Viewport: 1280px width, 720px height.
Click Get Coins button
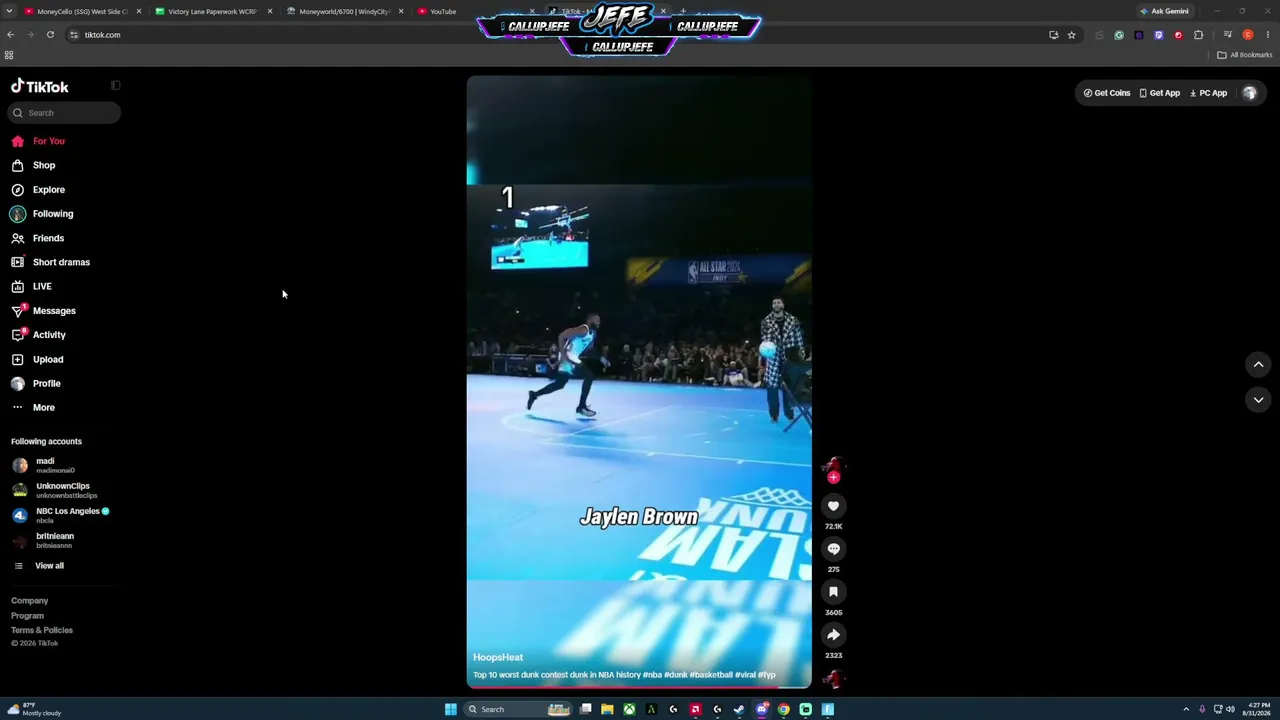[1106, 93]
